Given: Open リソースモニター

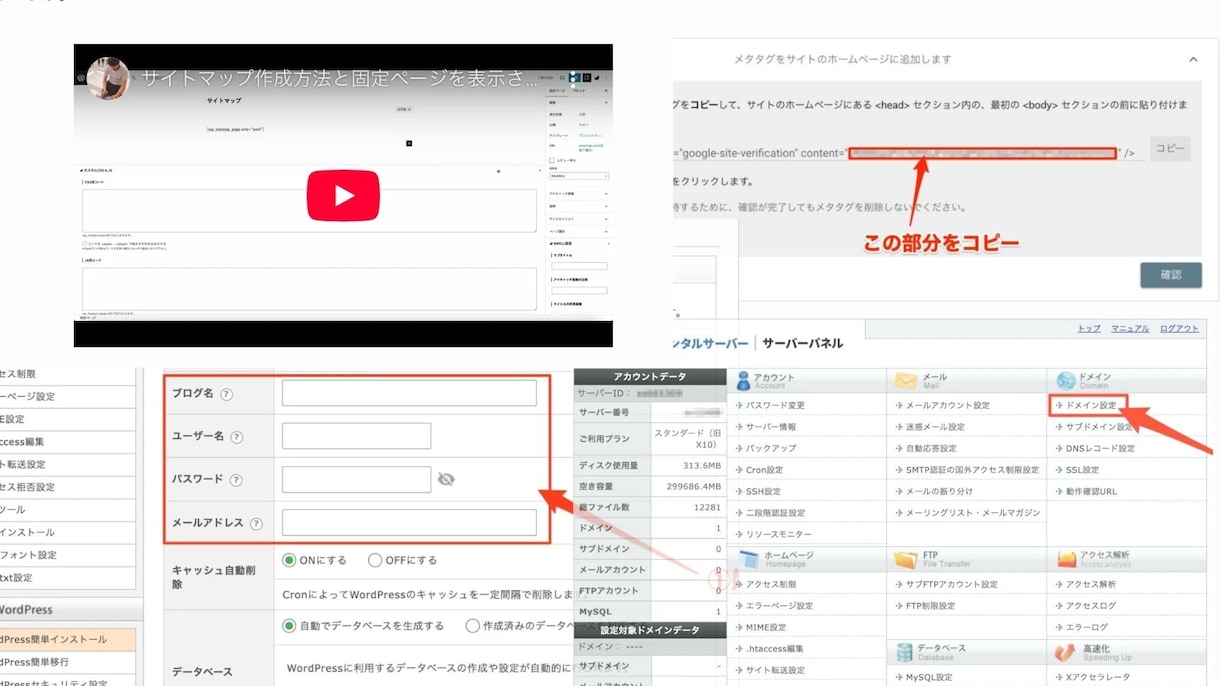Looking at the screenshot, I should (x=778, y=535).
